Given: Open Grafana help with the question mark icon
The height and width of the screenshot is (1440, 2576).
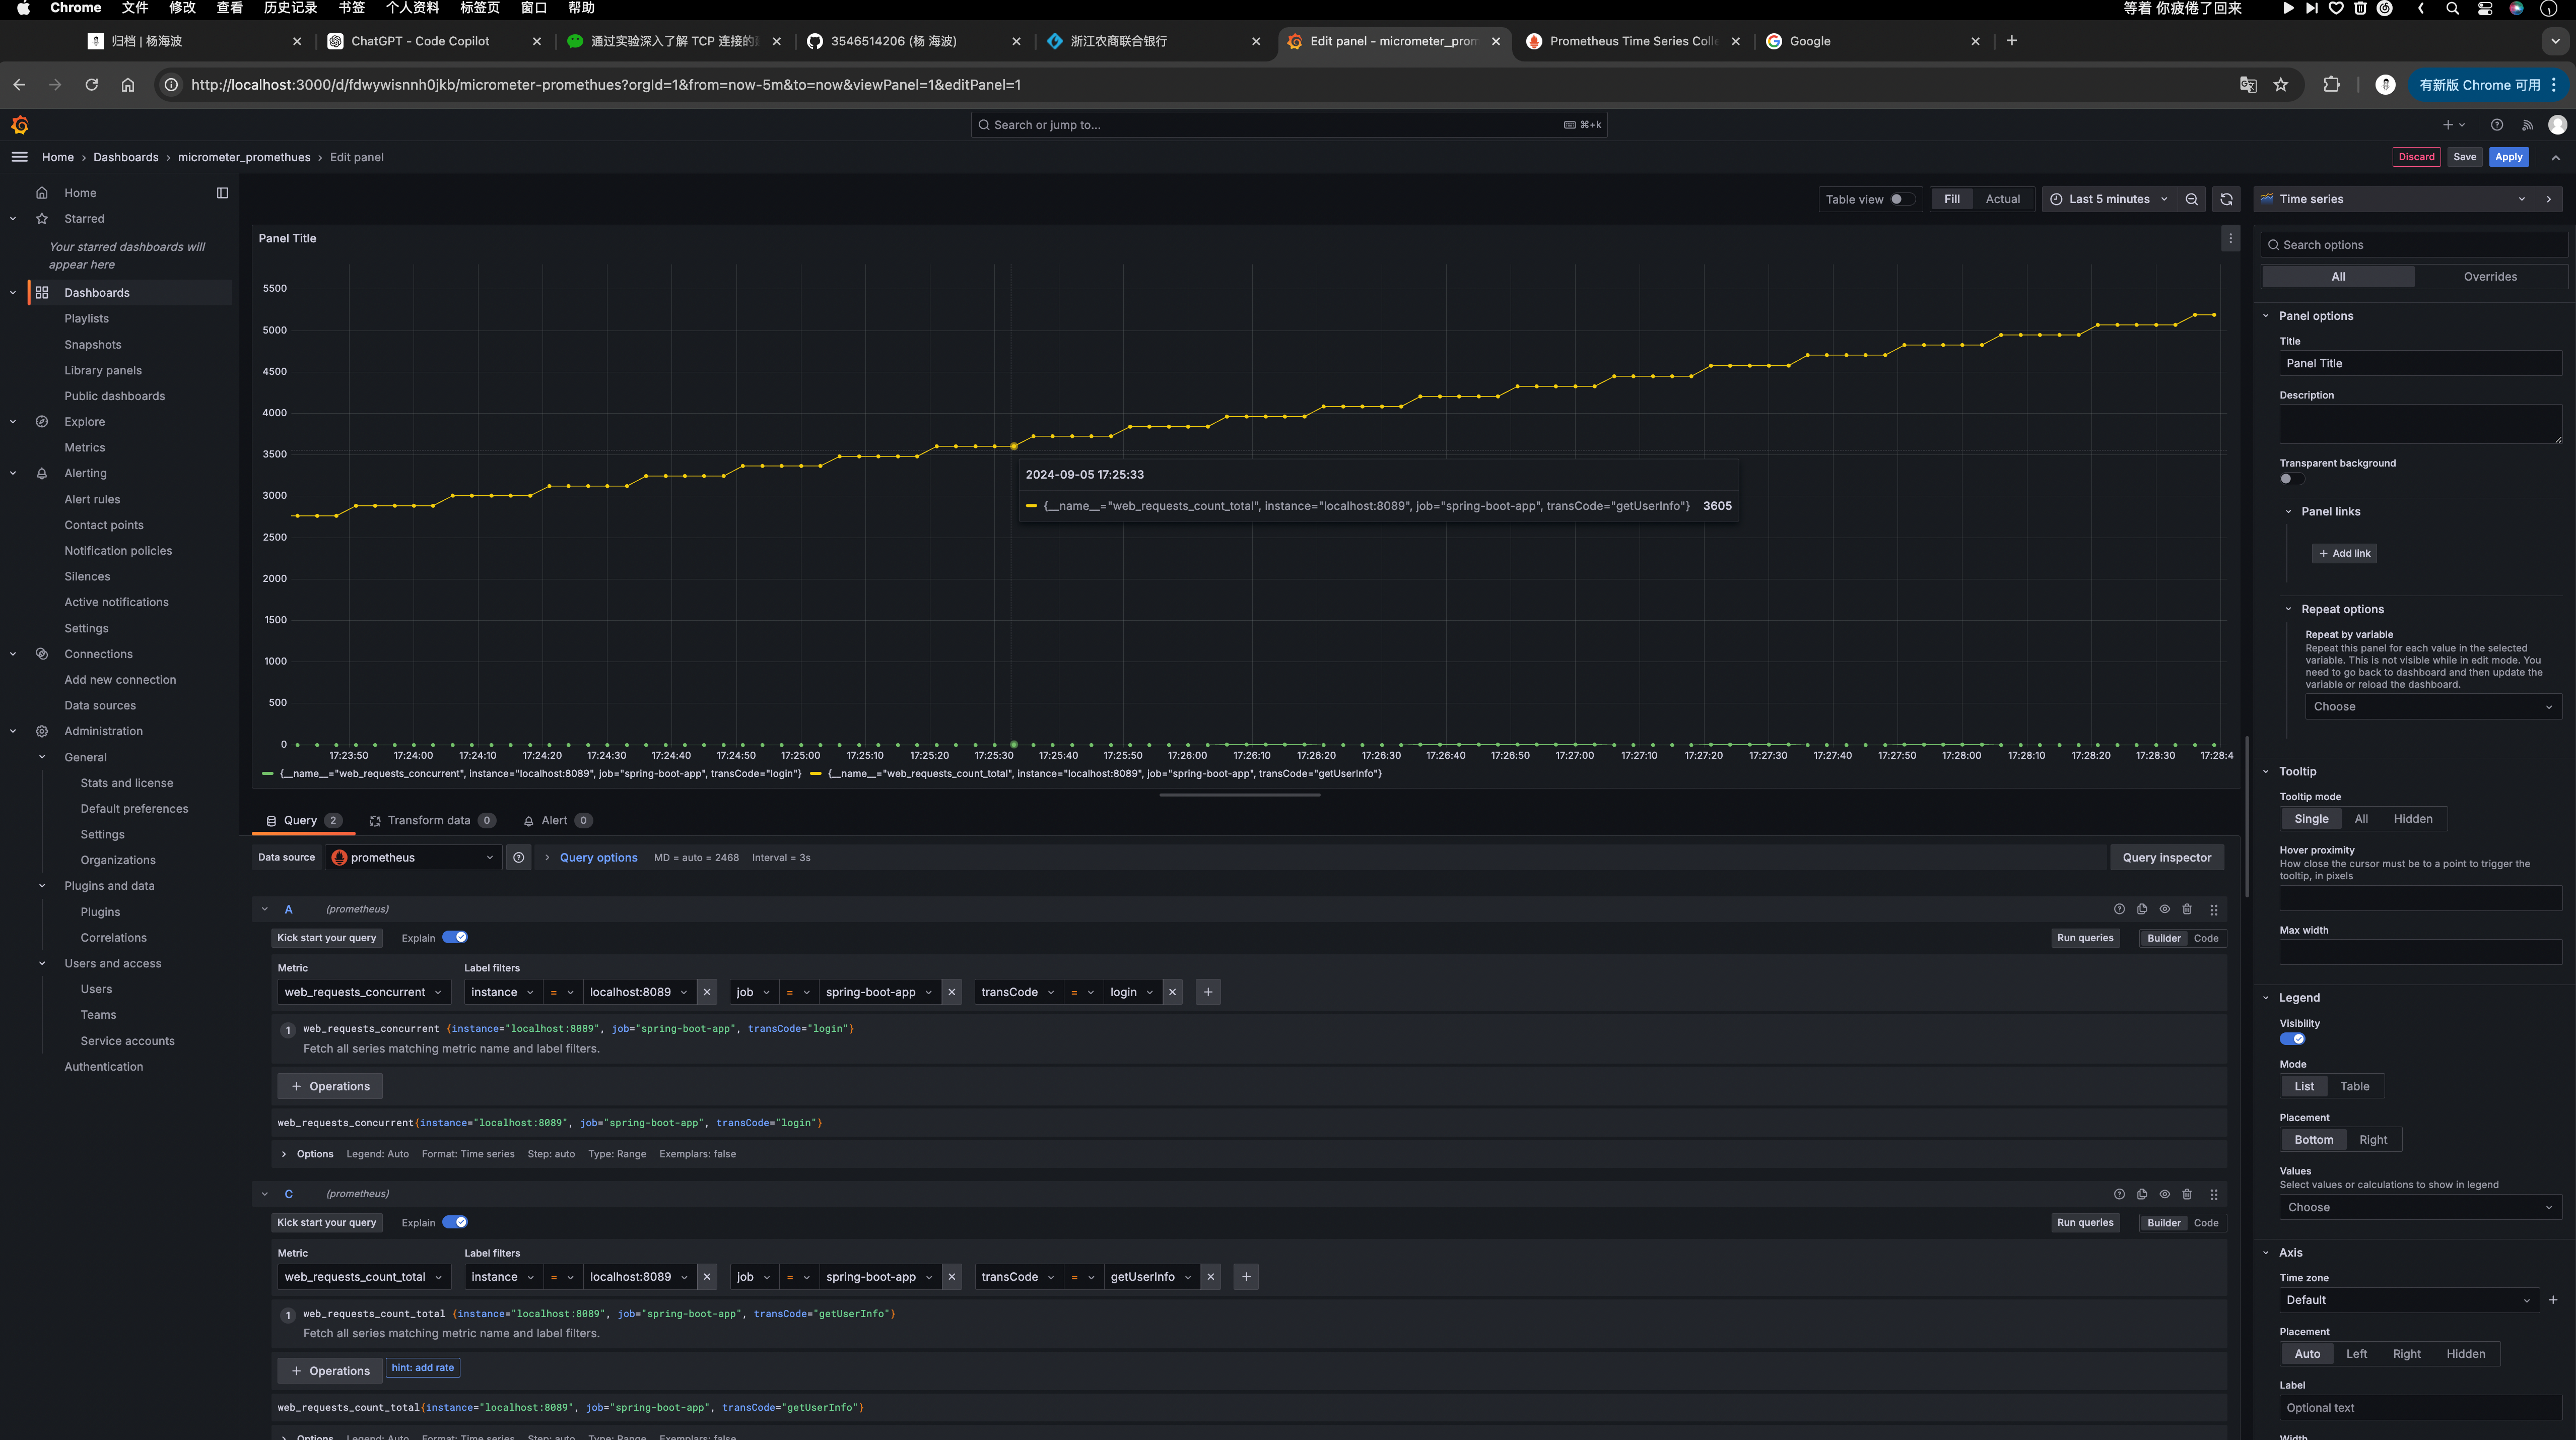Looking at the screenshot, I should (2496, 124).
